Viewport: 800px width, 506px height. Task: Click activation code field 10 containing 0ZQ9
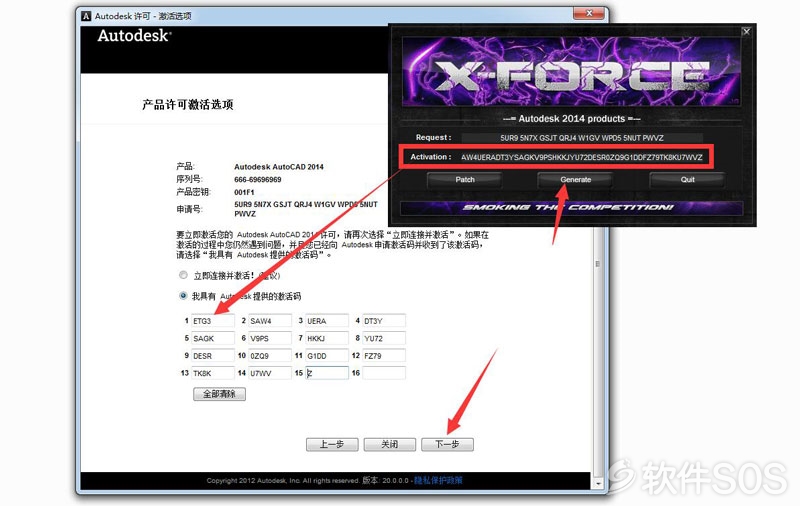coord(270,356)
